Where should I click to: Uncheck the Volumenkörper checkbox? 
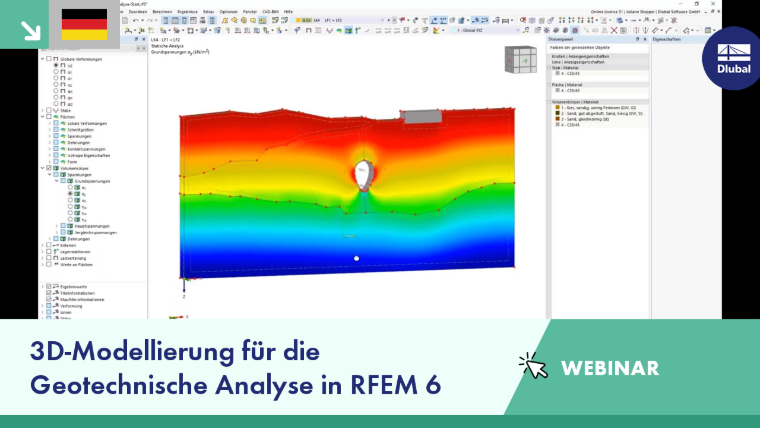49,168
